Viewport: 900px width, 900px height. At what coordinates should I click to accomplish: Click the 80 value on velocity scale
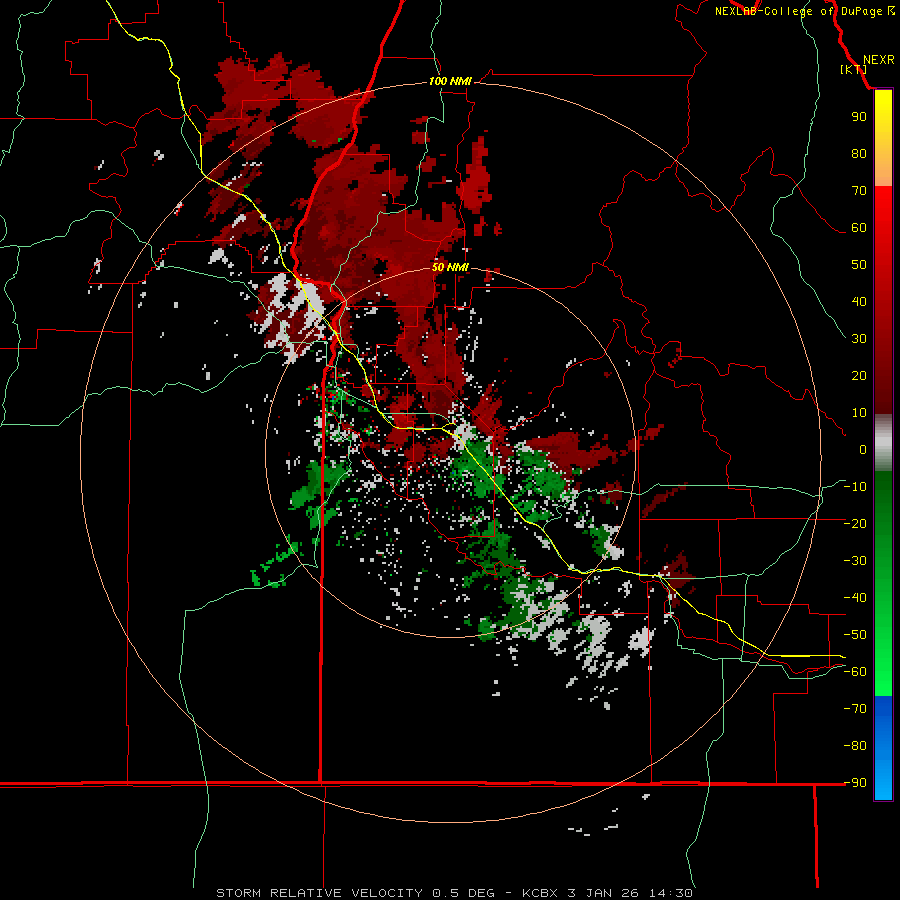[x=859, y=153]
